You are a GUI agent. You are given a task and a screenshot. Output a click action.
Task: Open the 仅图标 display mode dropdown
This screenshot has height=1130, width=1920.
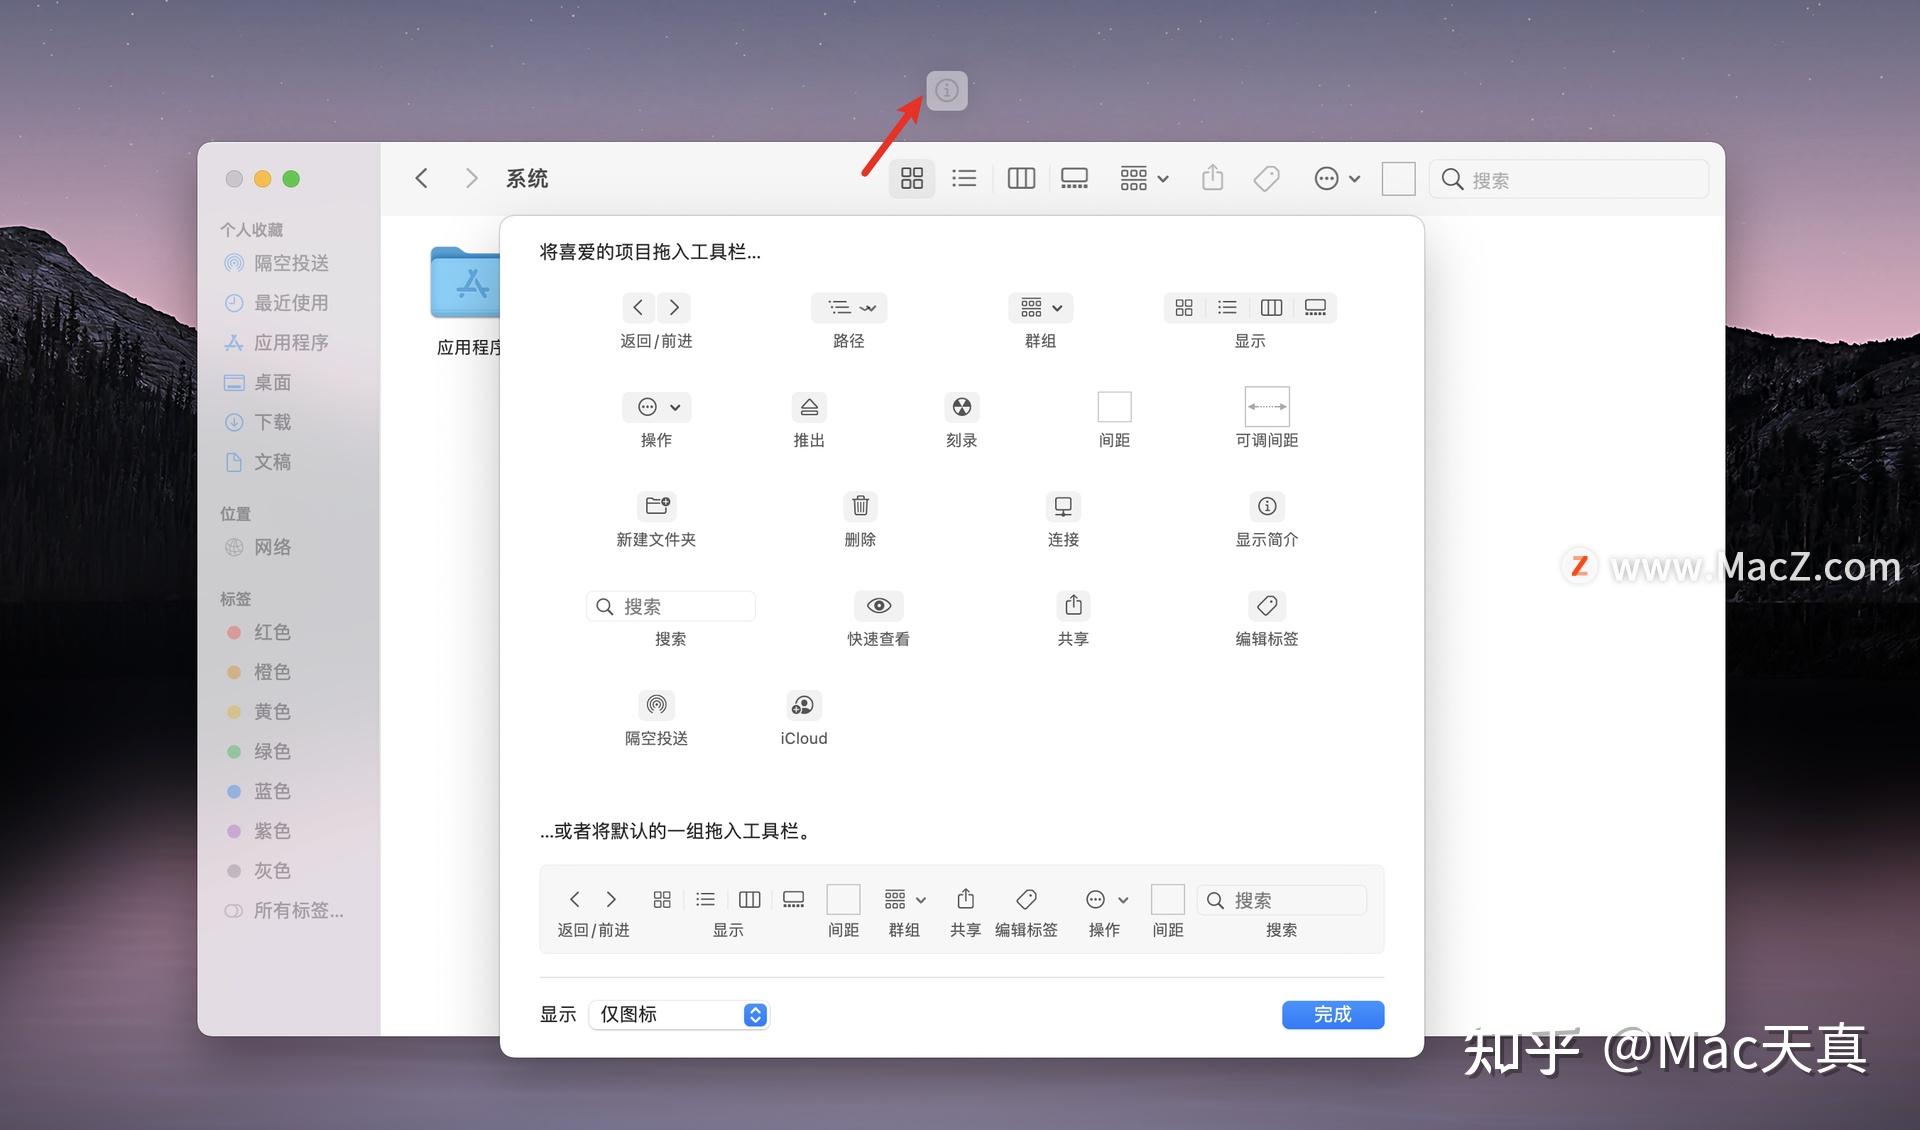(679, 1014)
